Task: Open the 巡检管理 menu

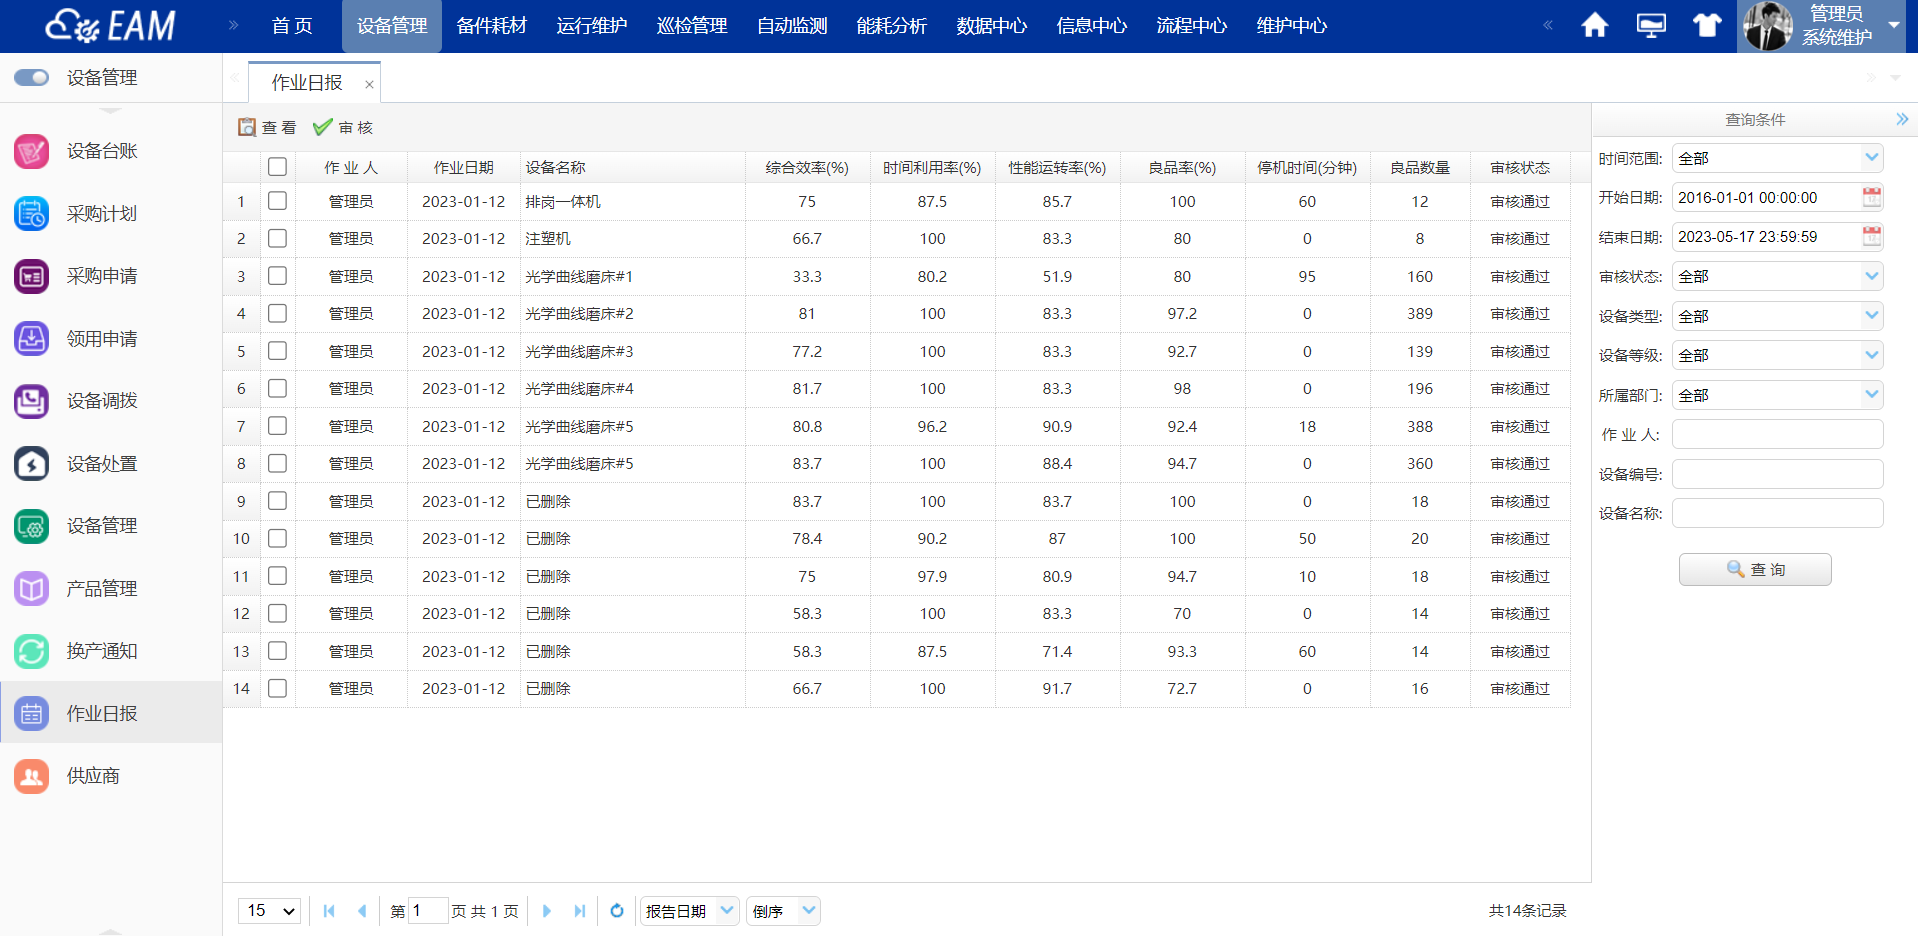Action: click(x=692, y=26)
